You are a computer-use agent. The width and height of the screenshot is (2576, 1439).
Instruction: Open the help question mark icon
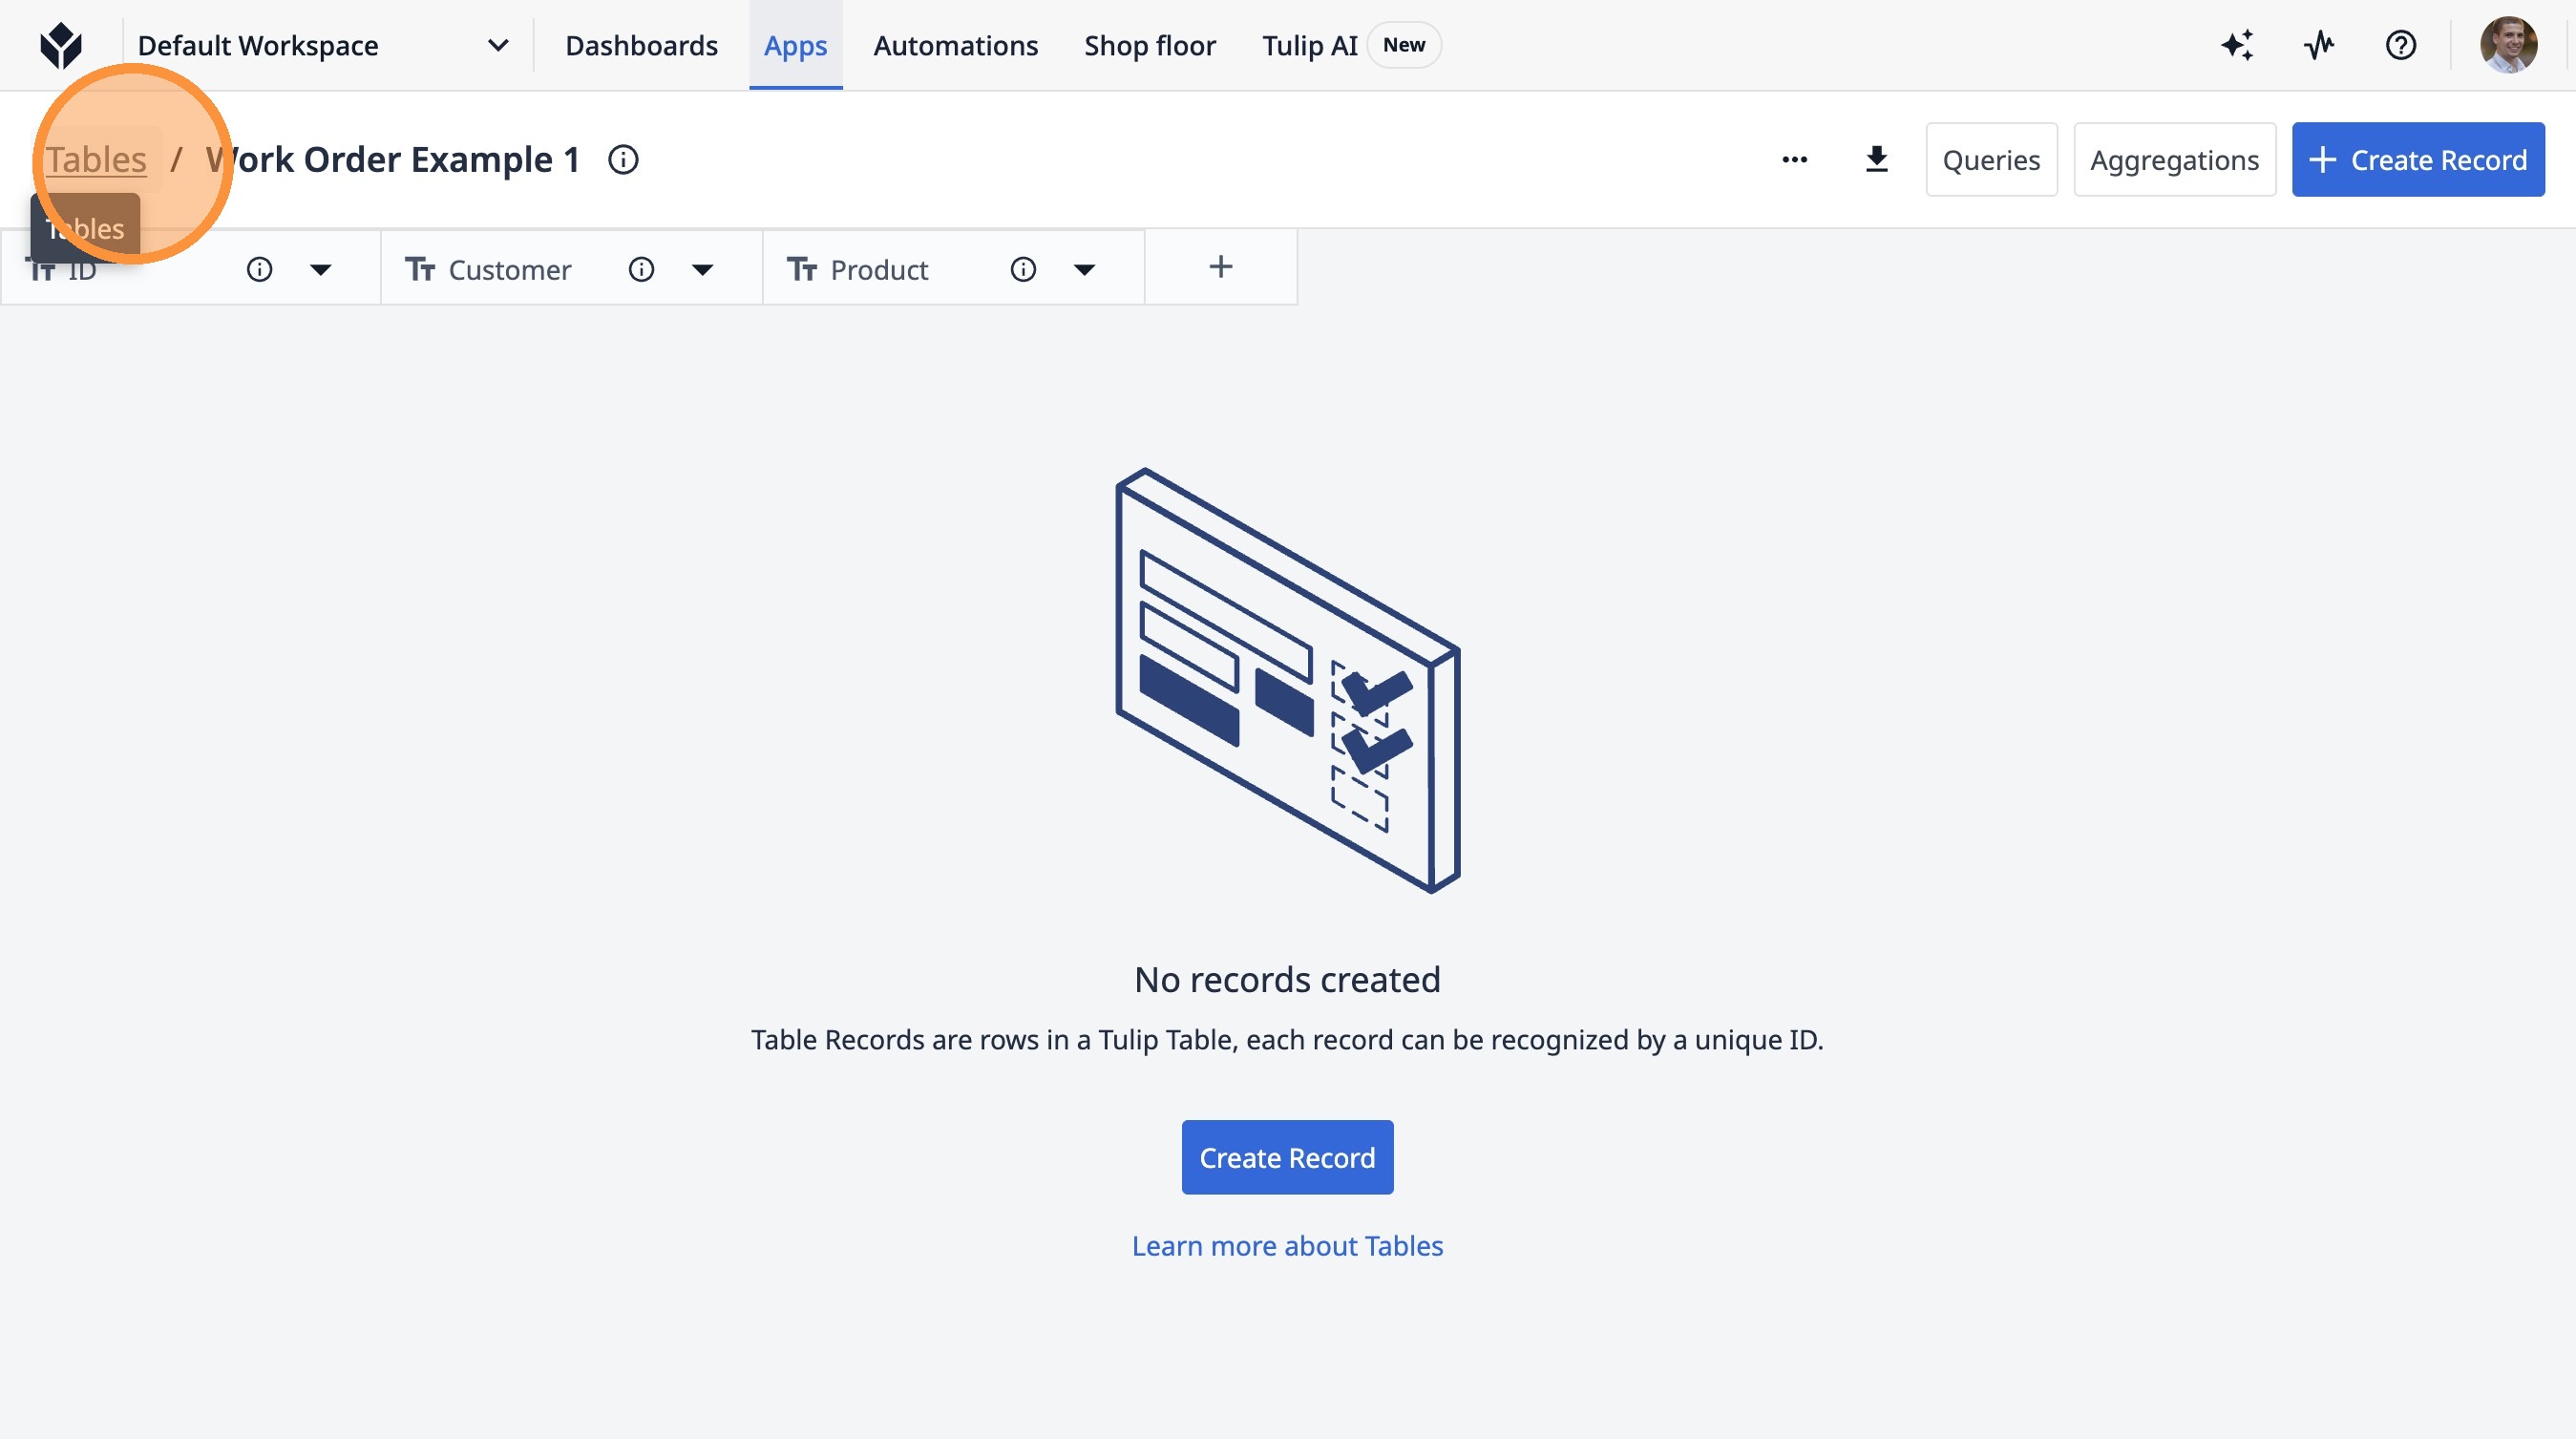(2400, 46)
